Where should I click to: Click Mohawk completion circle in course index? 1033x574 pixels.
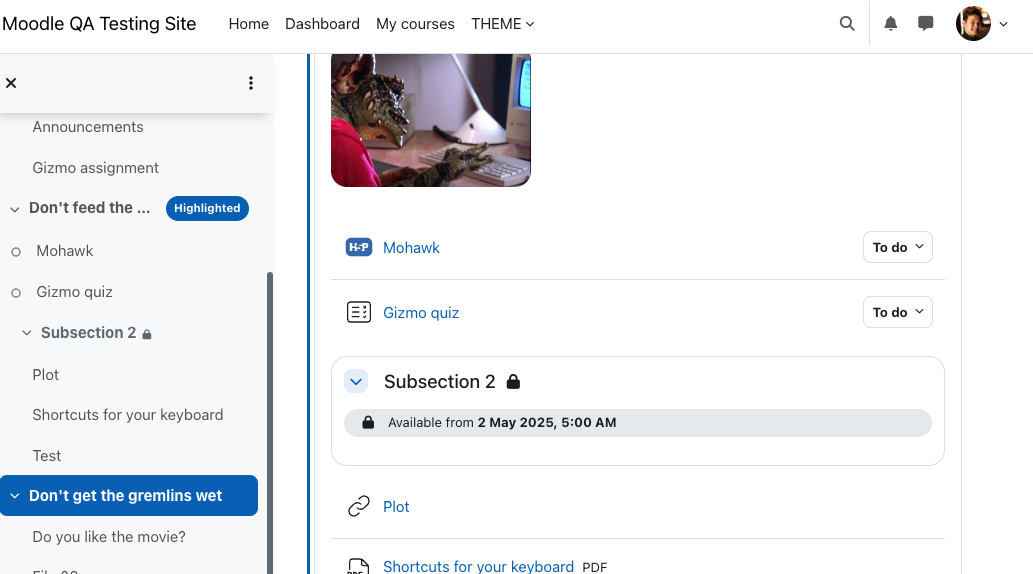tap(16, 252)
